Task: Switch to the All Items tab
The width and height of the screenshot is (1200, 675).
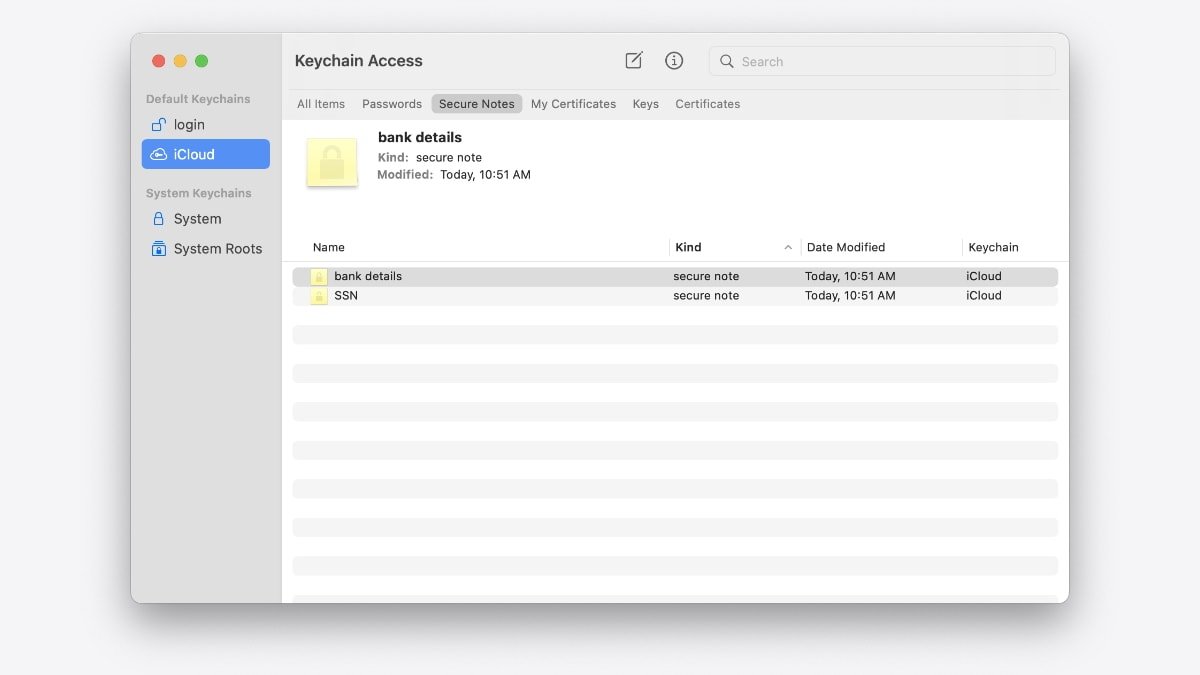Action: [321, 104]
